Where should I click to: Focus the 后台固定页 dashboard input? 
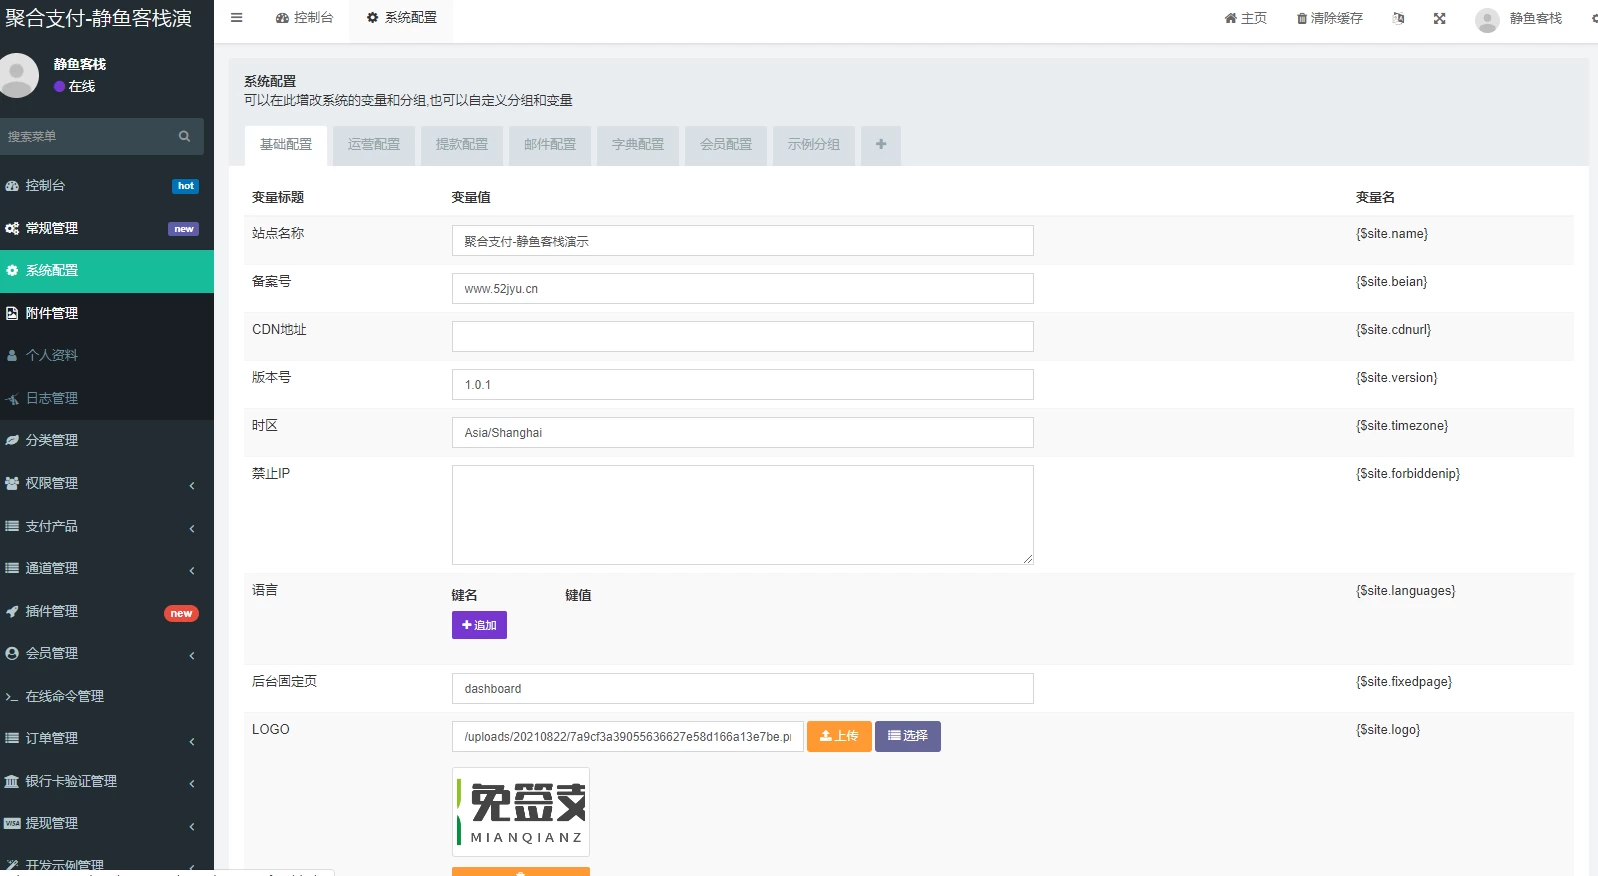(742, 689)
